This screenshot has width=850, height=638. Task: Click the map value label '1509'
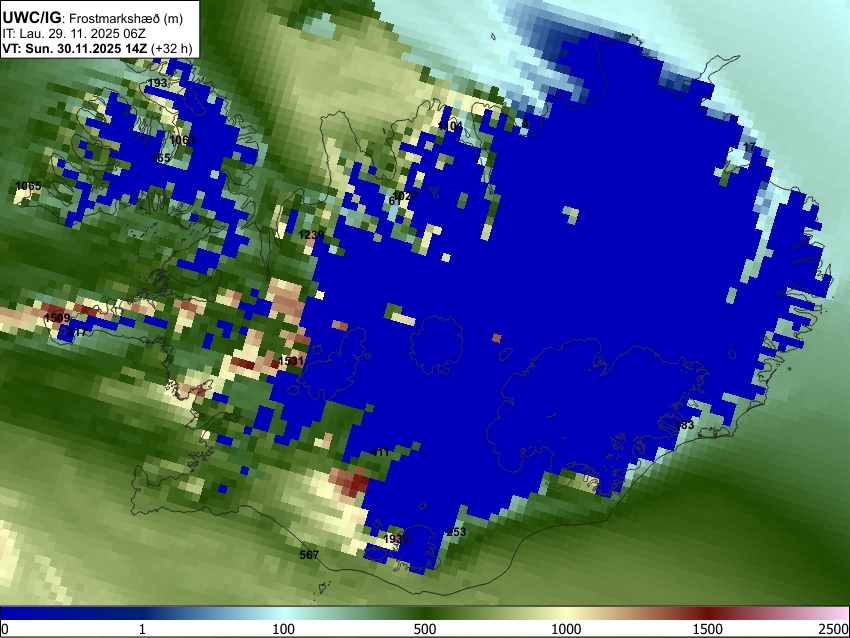click(57, 318)
